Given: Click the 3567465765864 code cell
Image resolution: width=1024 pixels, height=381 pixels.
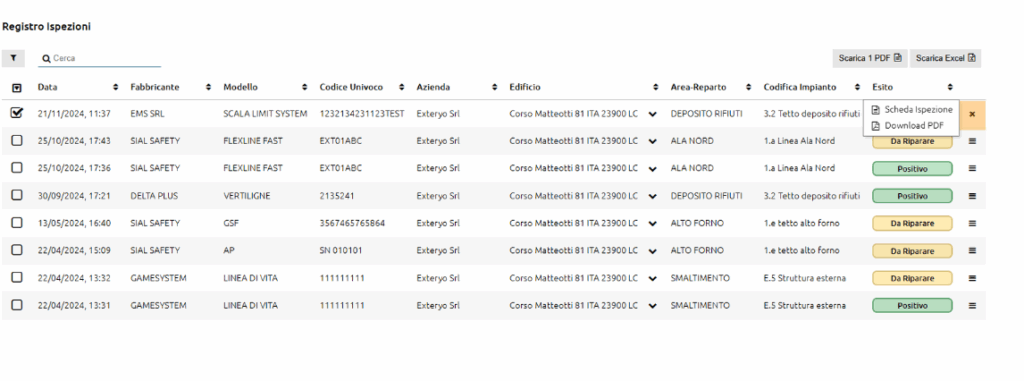Looking at the screenshot, I should tap(352, 224).
